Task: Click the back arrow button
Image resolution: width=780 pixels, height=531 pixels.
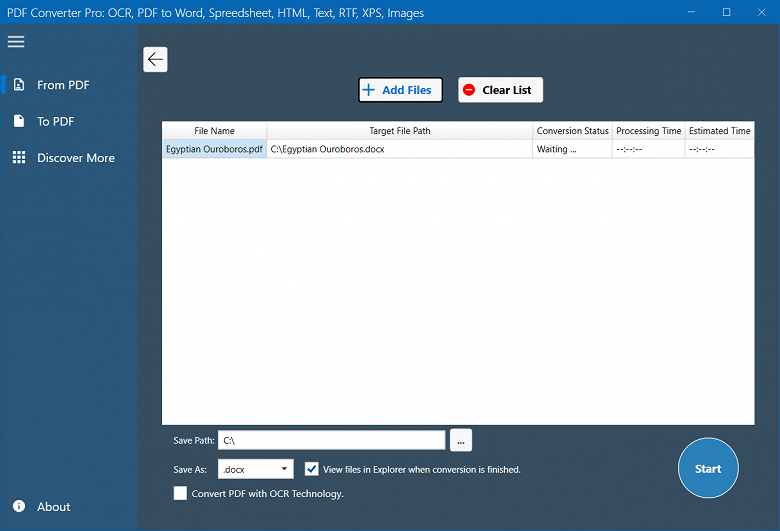Action: point(155,60)
